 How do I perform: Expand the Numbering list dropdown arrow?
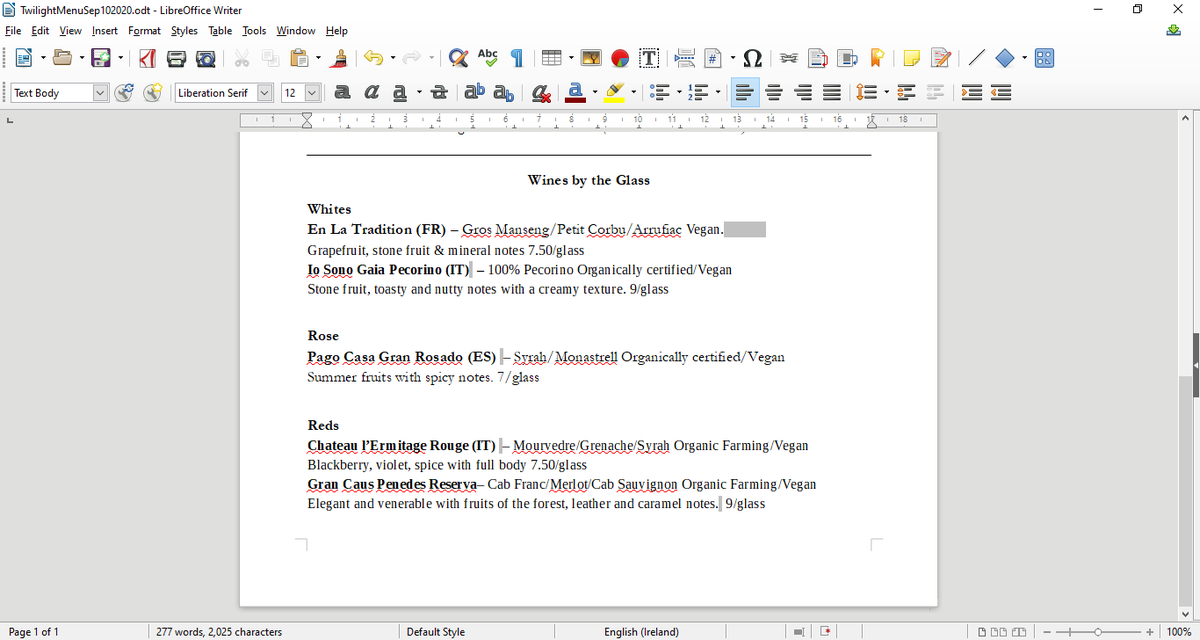[718, 93]
